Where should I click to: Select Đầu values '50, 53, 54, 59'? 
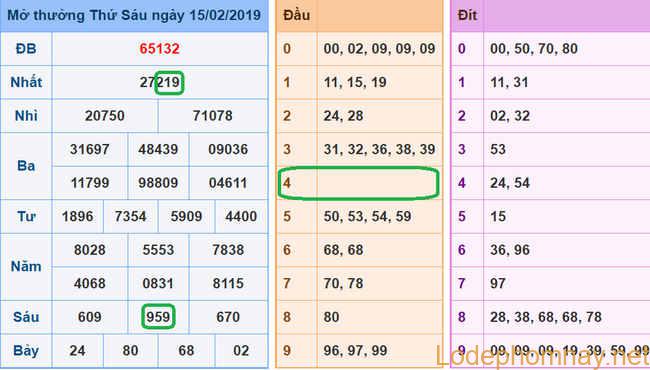[x=367, y=216]
